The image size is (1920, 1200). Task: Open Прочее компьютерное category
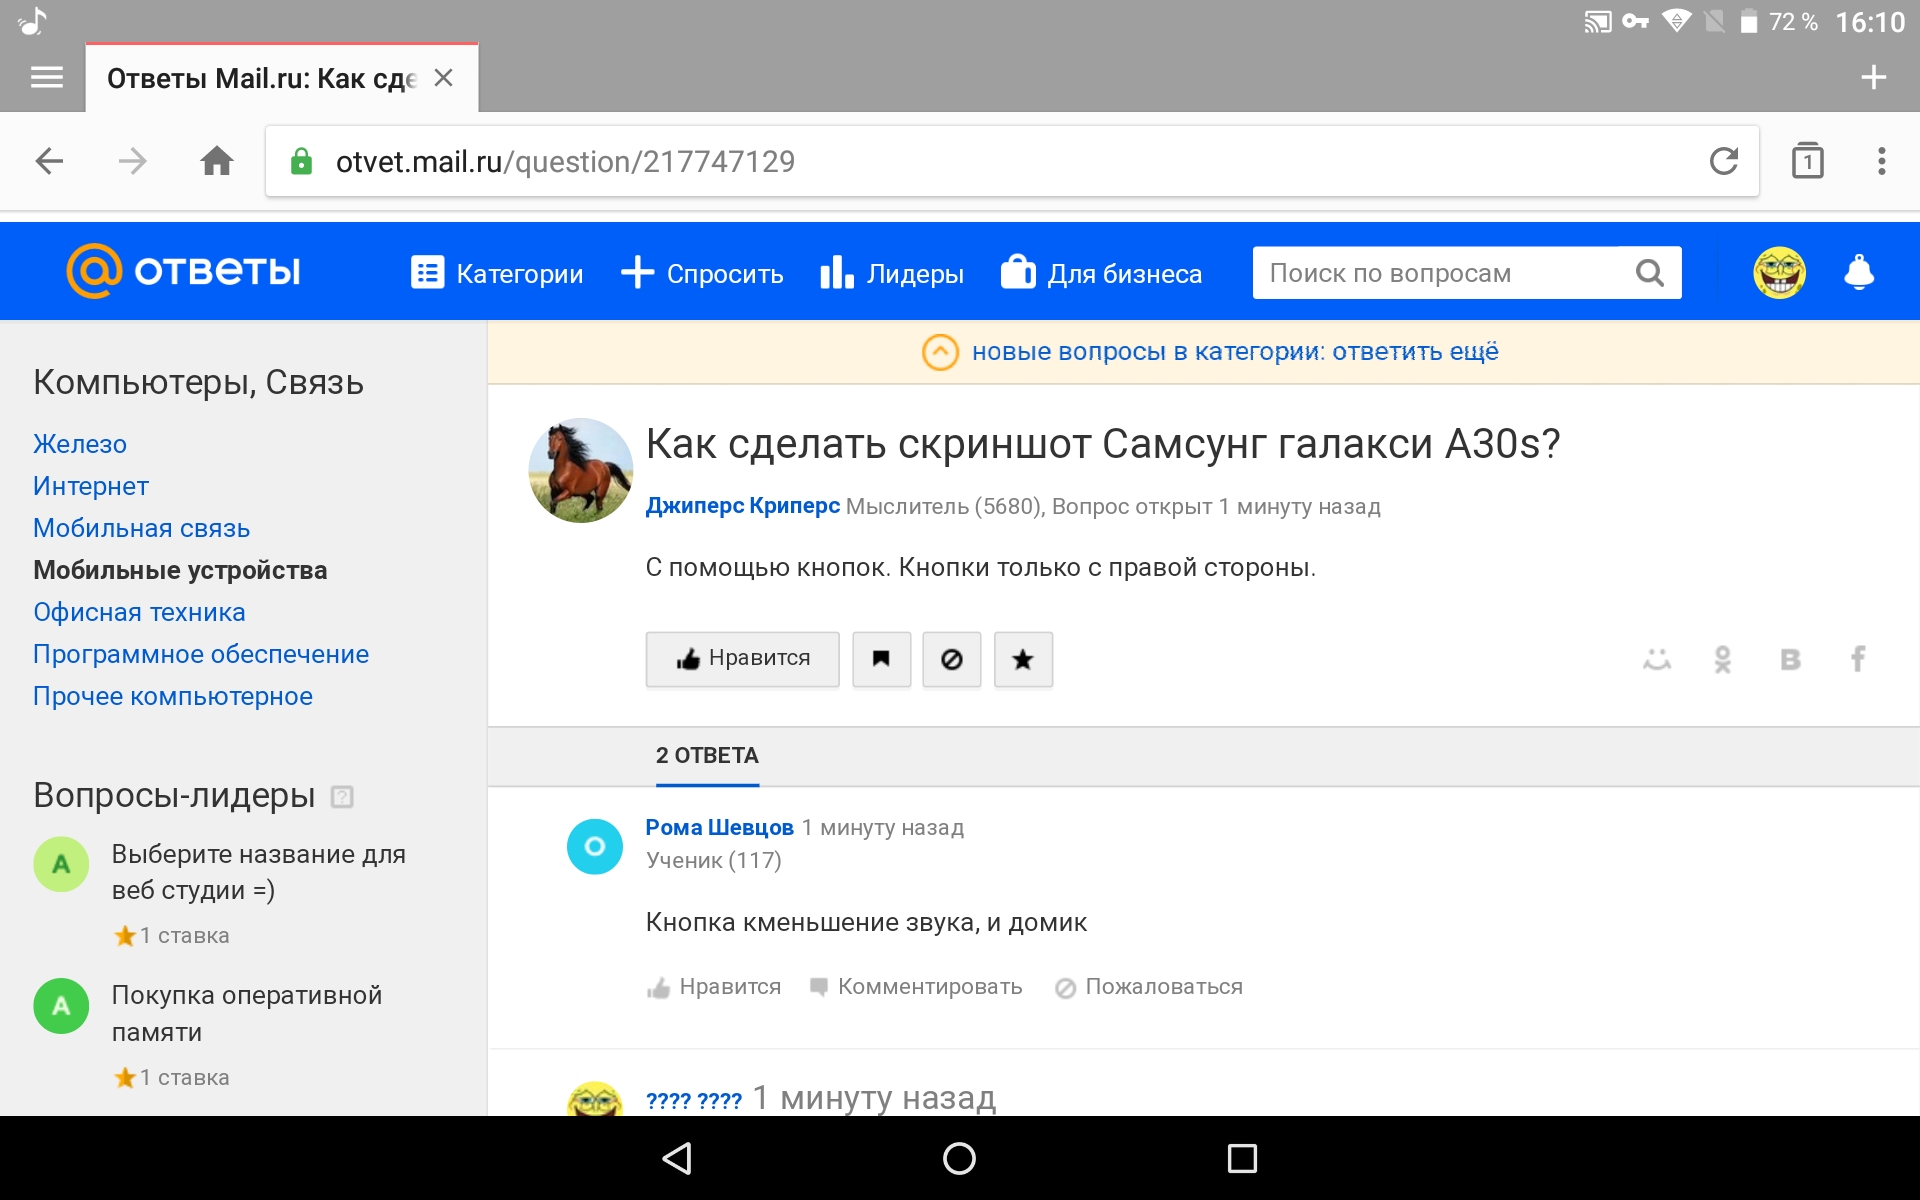[x=173, y=696]
